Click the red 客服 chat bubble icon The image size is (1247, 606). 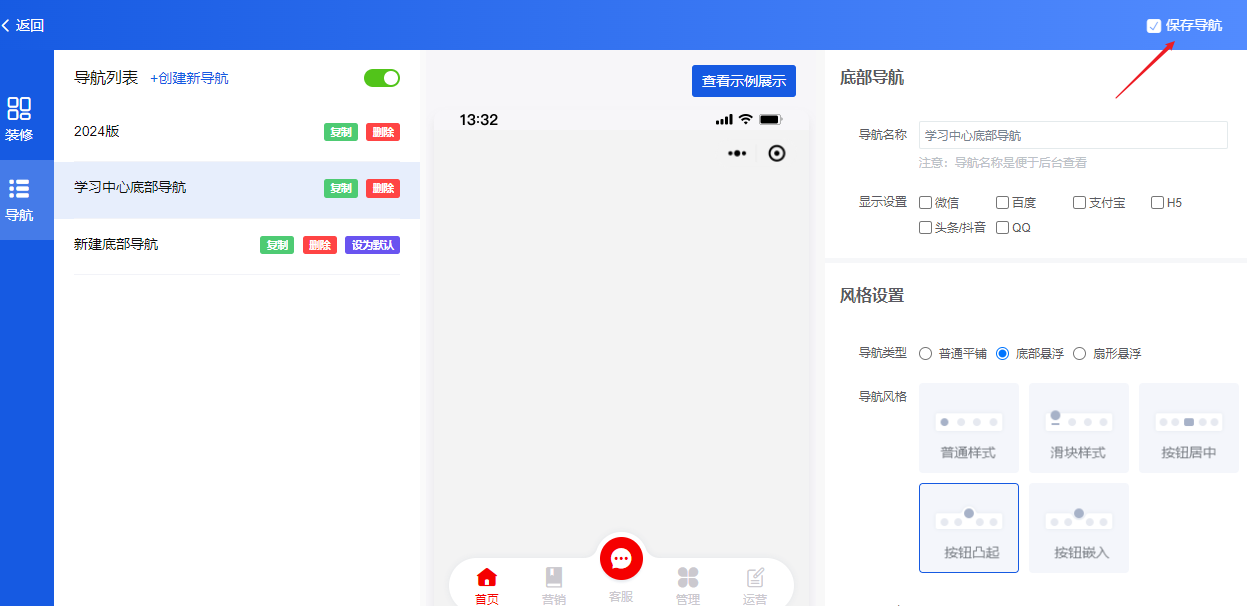point(621,559)
